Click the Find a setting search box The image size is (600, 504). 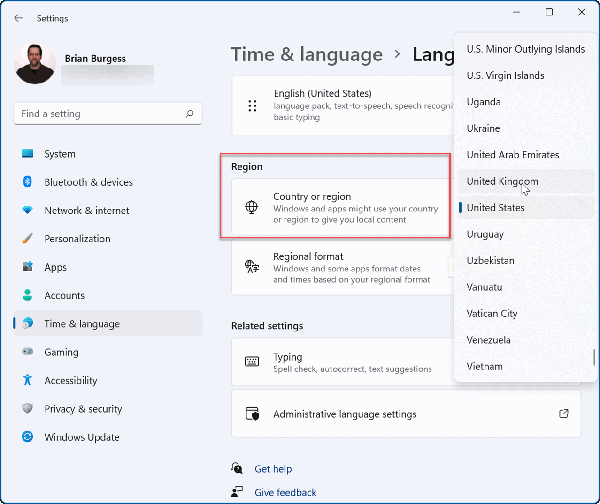tap(108, 113)
